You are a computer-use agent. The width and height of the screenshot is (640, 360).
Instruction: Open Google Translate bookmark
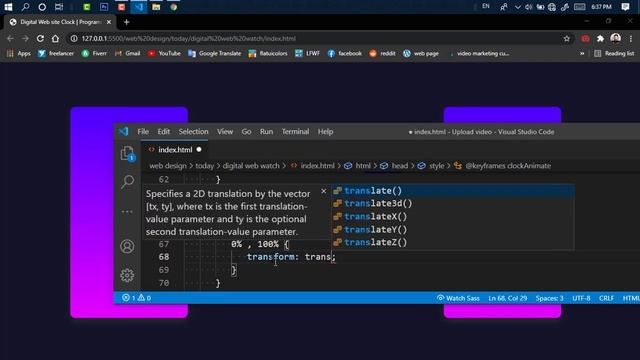click(215, 53)
